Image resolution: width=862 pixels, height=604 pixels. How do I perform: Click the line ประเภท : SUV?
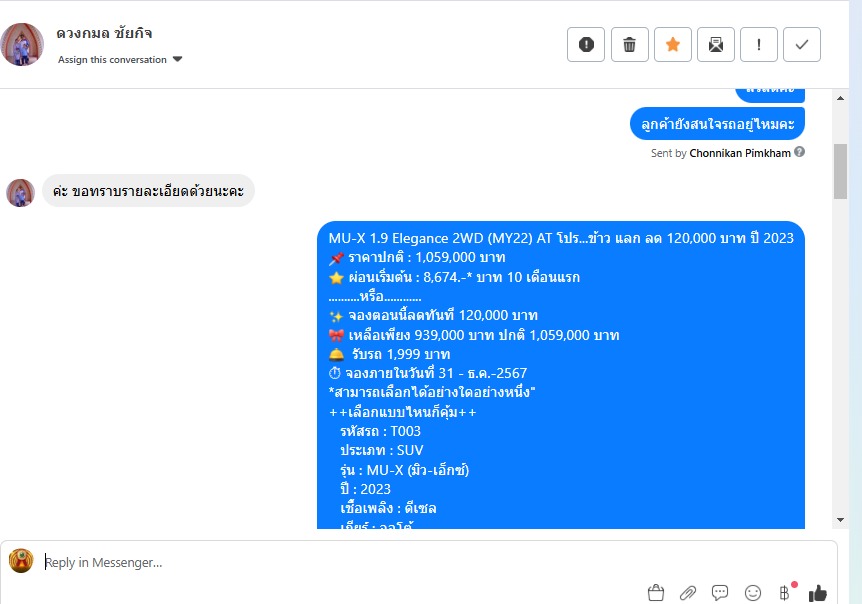click(x=382, y=450)
